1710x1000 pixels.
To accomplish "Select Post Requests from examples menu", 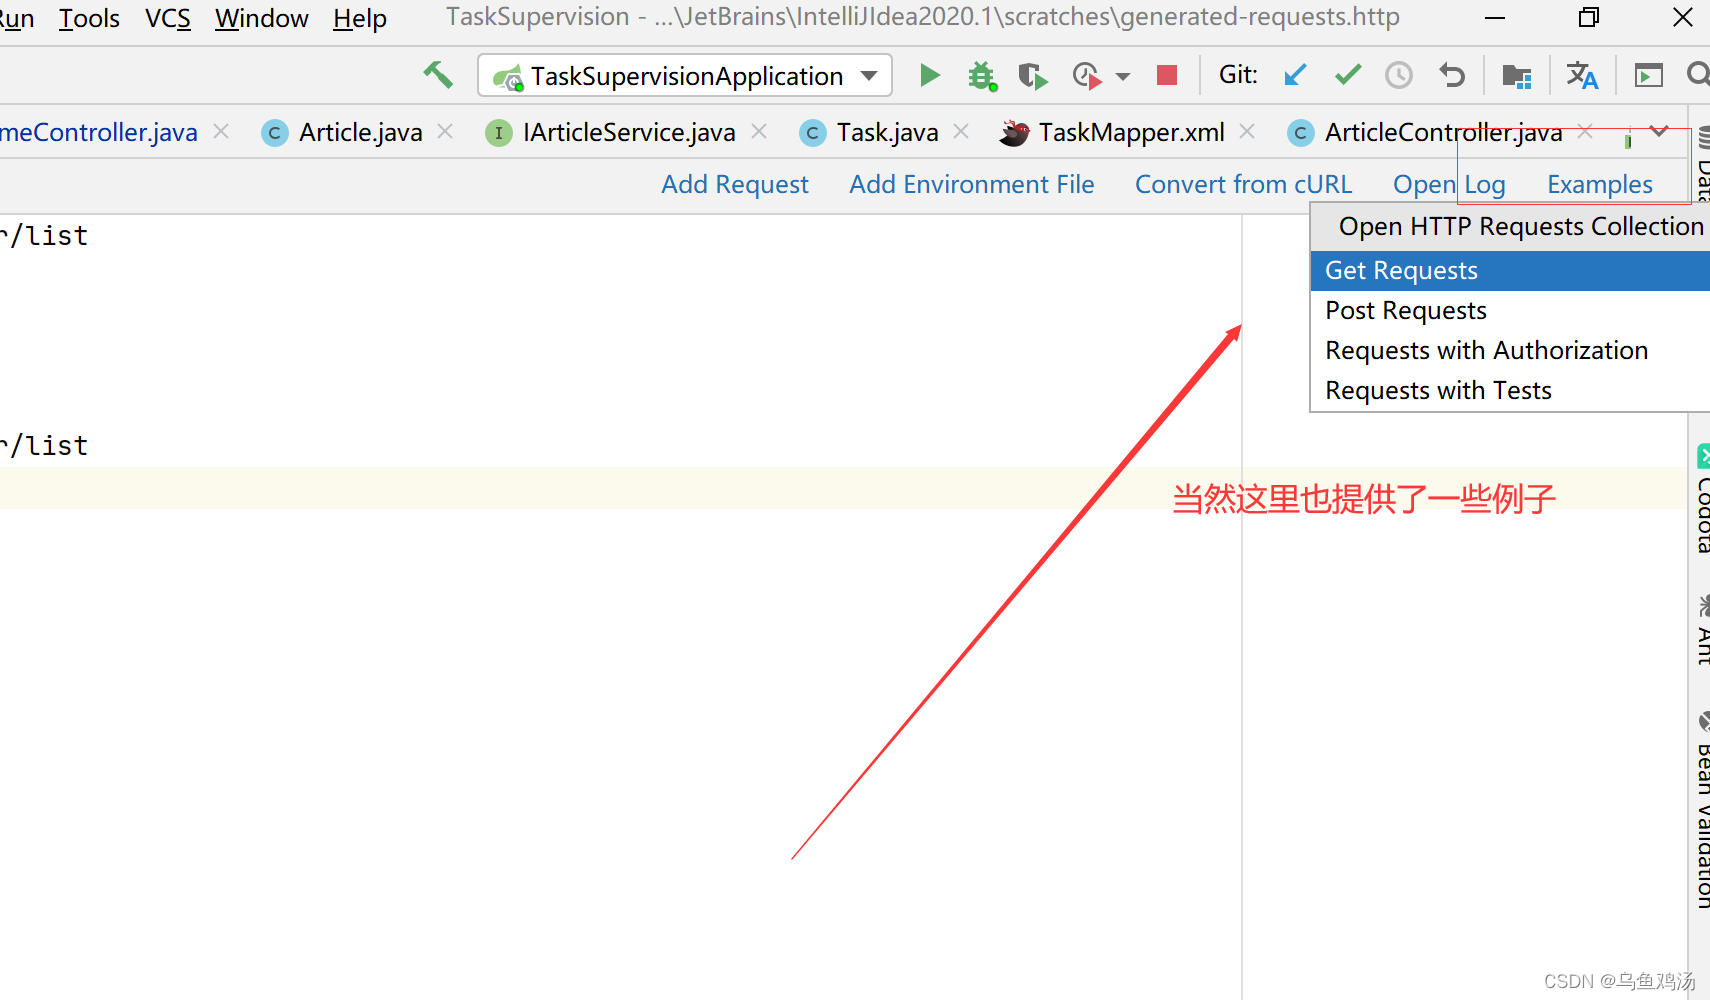I will tap(1510, 311).
